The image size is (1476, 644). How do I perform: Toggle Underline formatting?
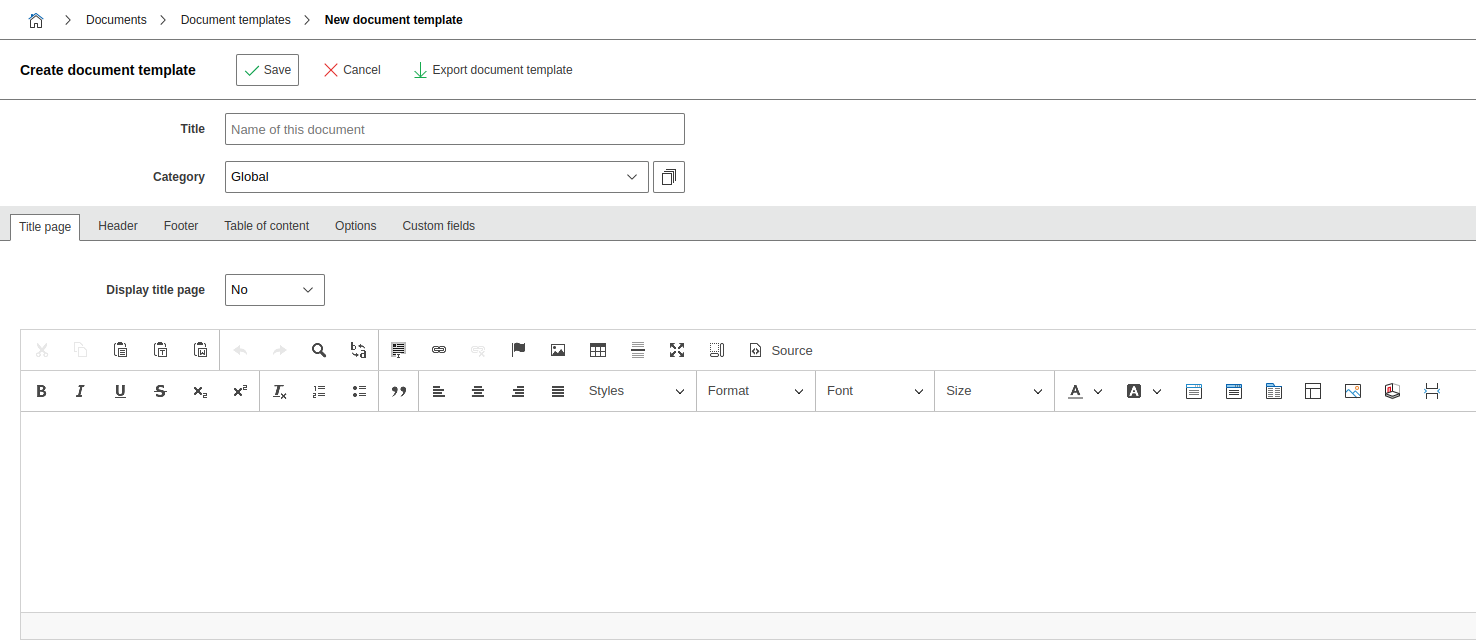121,391
